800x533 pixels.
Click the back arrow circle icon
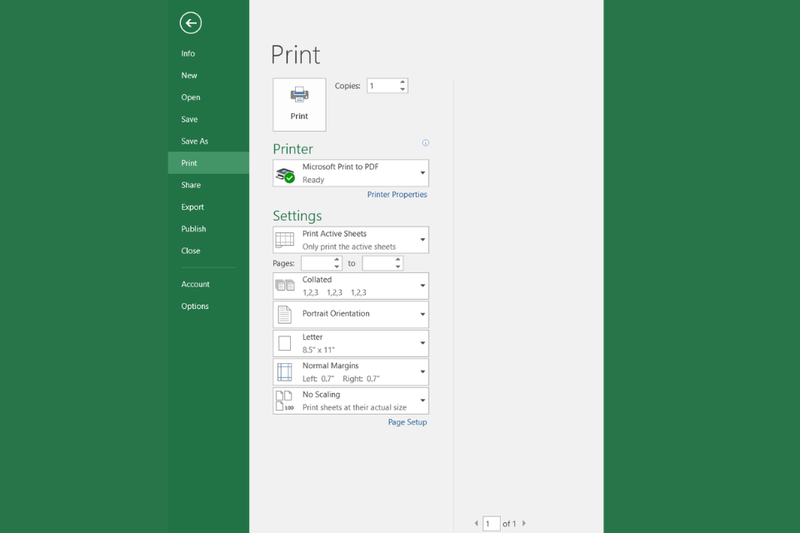click(x=190, y=22)
